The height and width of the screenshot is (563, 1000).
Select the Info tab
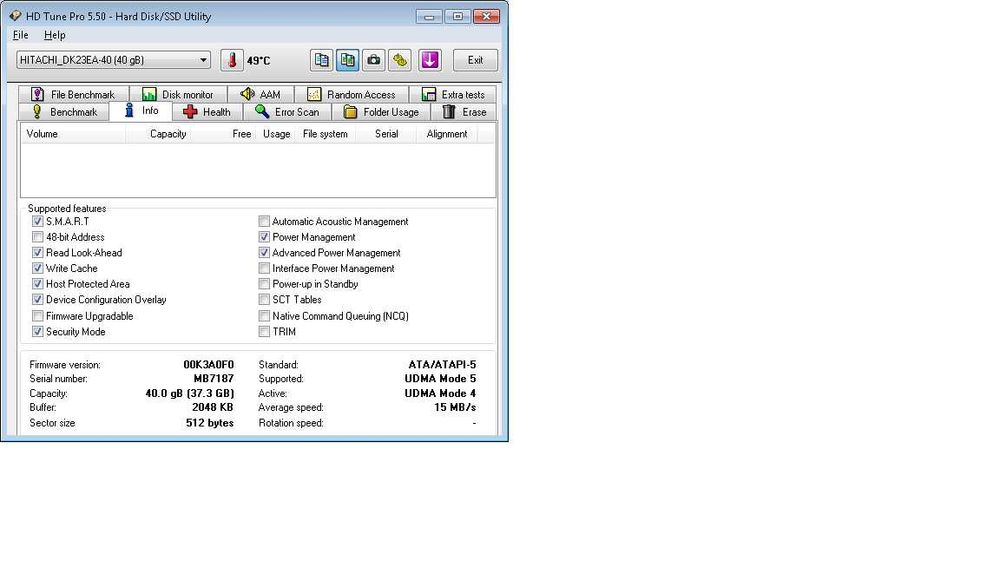[141, 111]
